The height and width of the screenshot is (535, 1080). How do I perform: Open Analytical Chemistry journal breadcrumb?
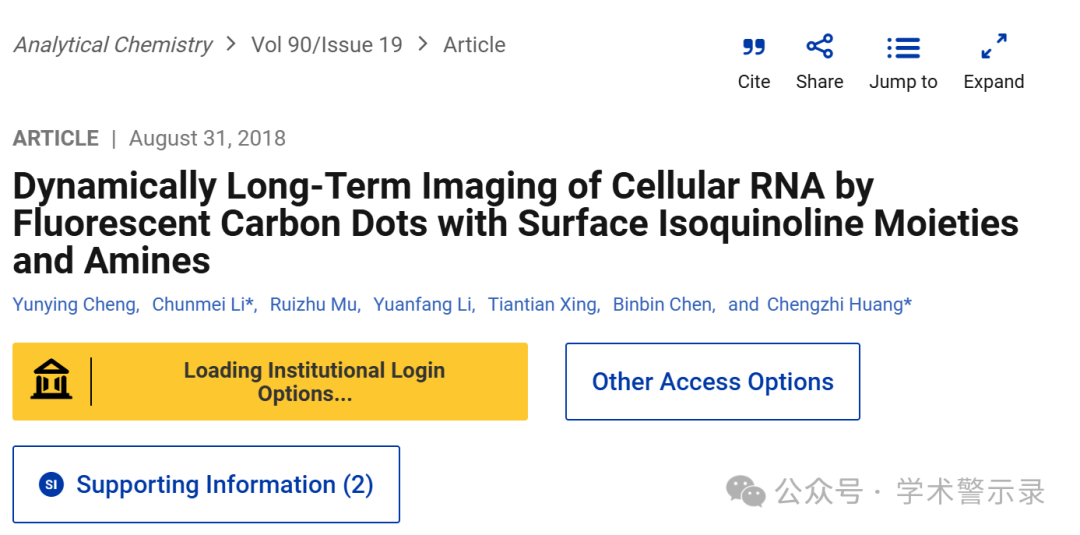[113, 45]
